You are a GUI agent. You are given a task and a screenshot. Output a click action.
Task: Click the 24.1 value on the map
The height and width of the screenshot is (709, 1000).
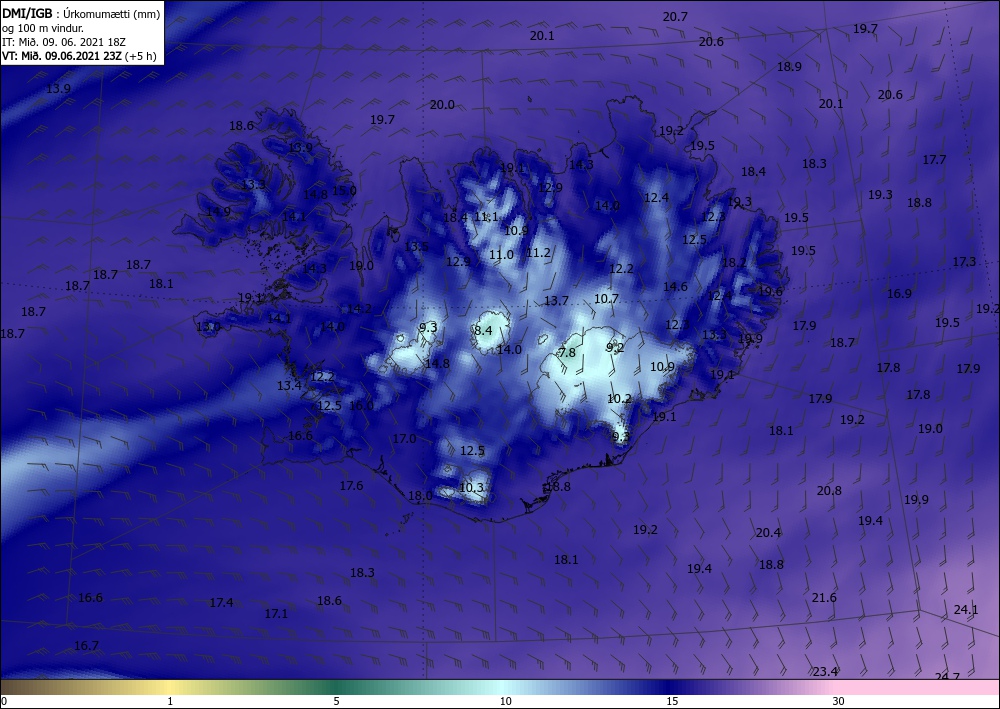click(966, 610)
